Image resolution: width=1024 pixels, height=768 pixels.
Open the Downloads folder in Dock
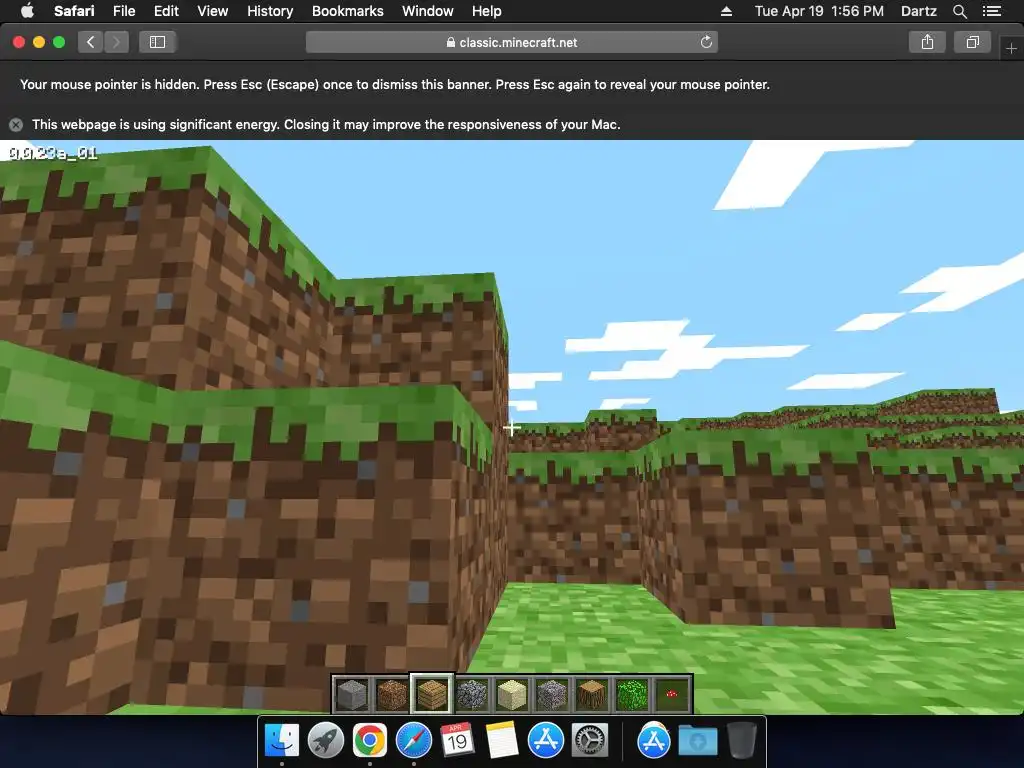point(697,742)
